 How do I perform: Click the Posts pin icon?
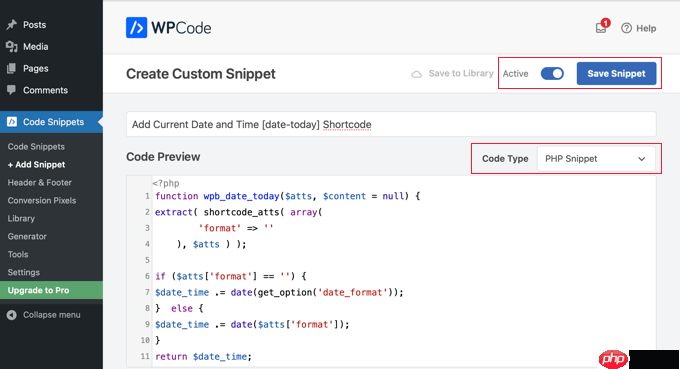click(12, 25)
